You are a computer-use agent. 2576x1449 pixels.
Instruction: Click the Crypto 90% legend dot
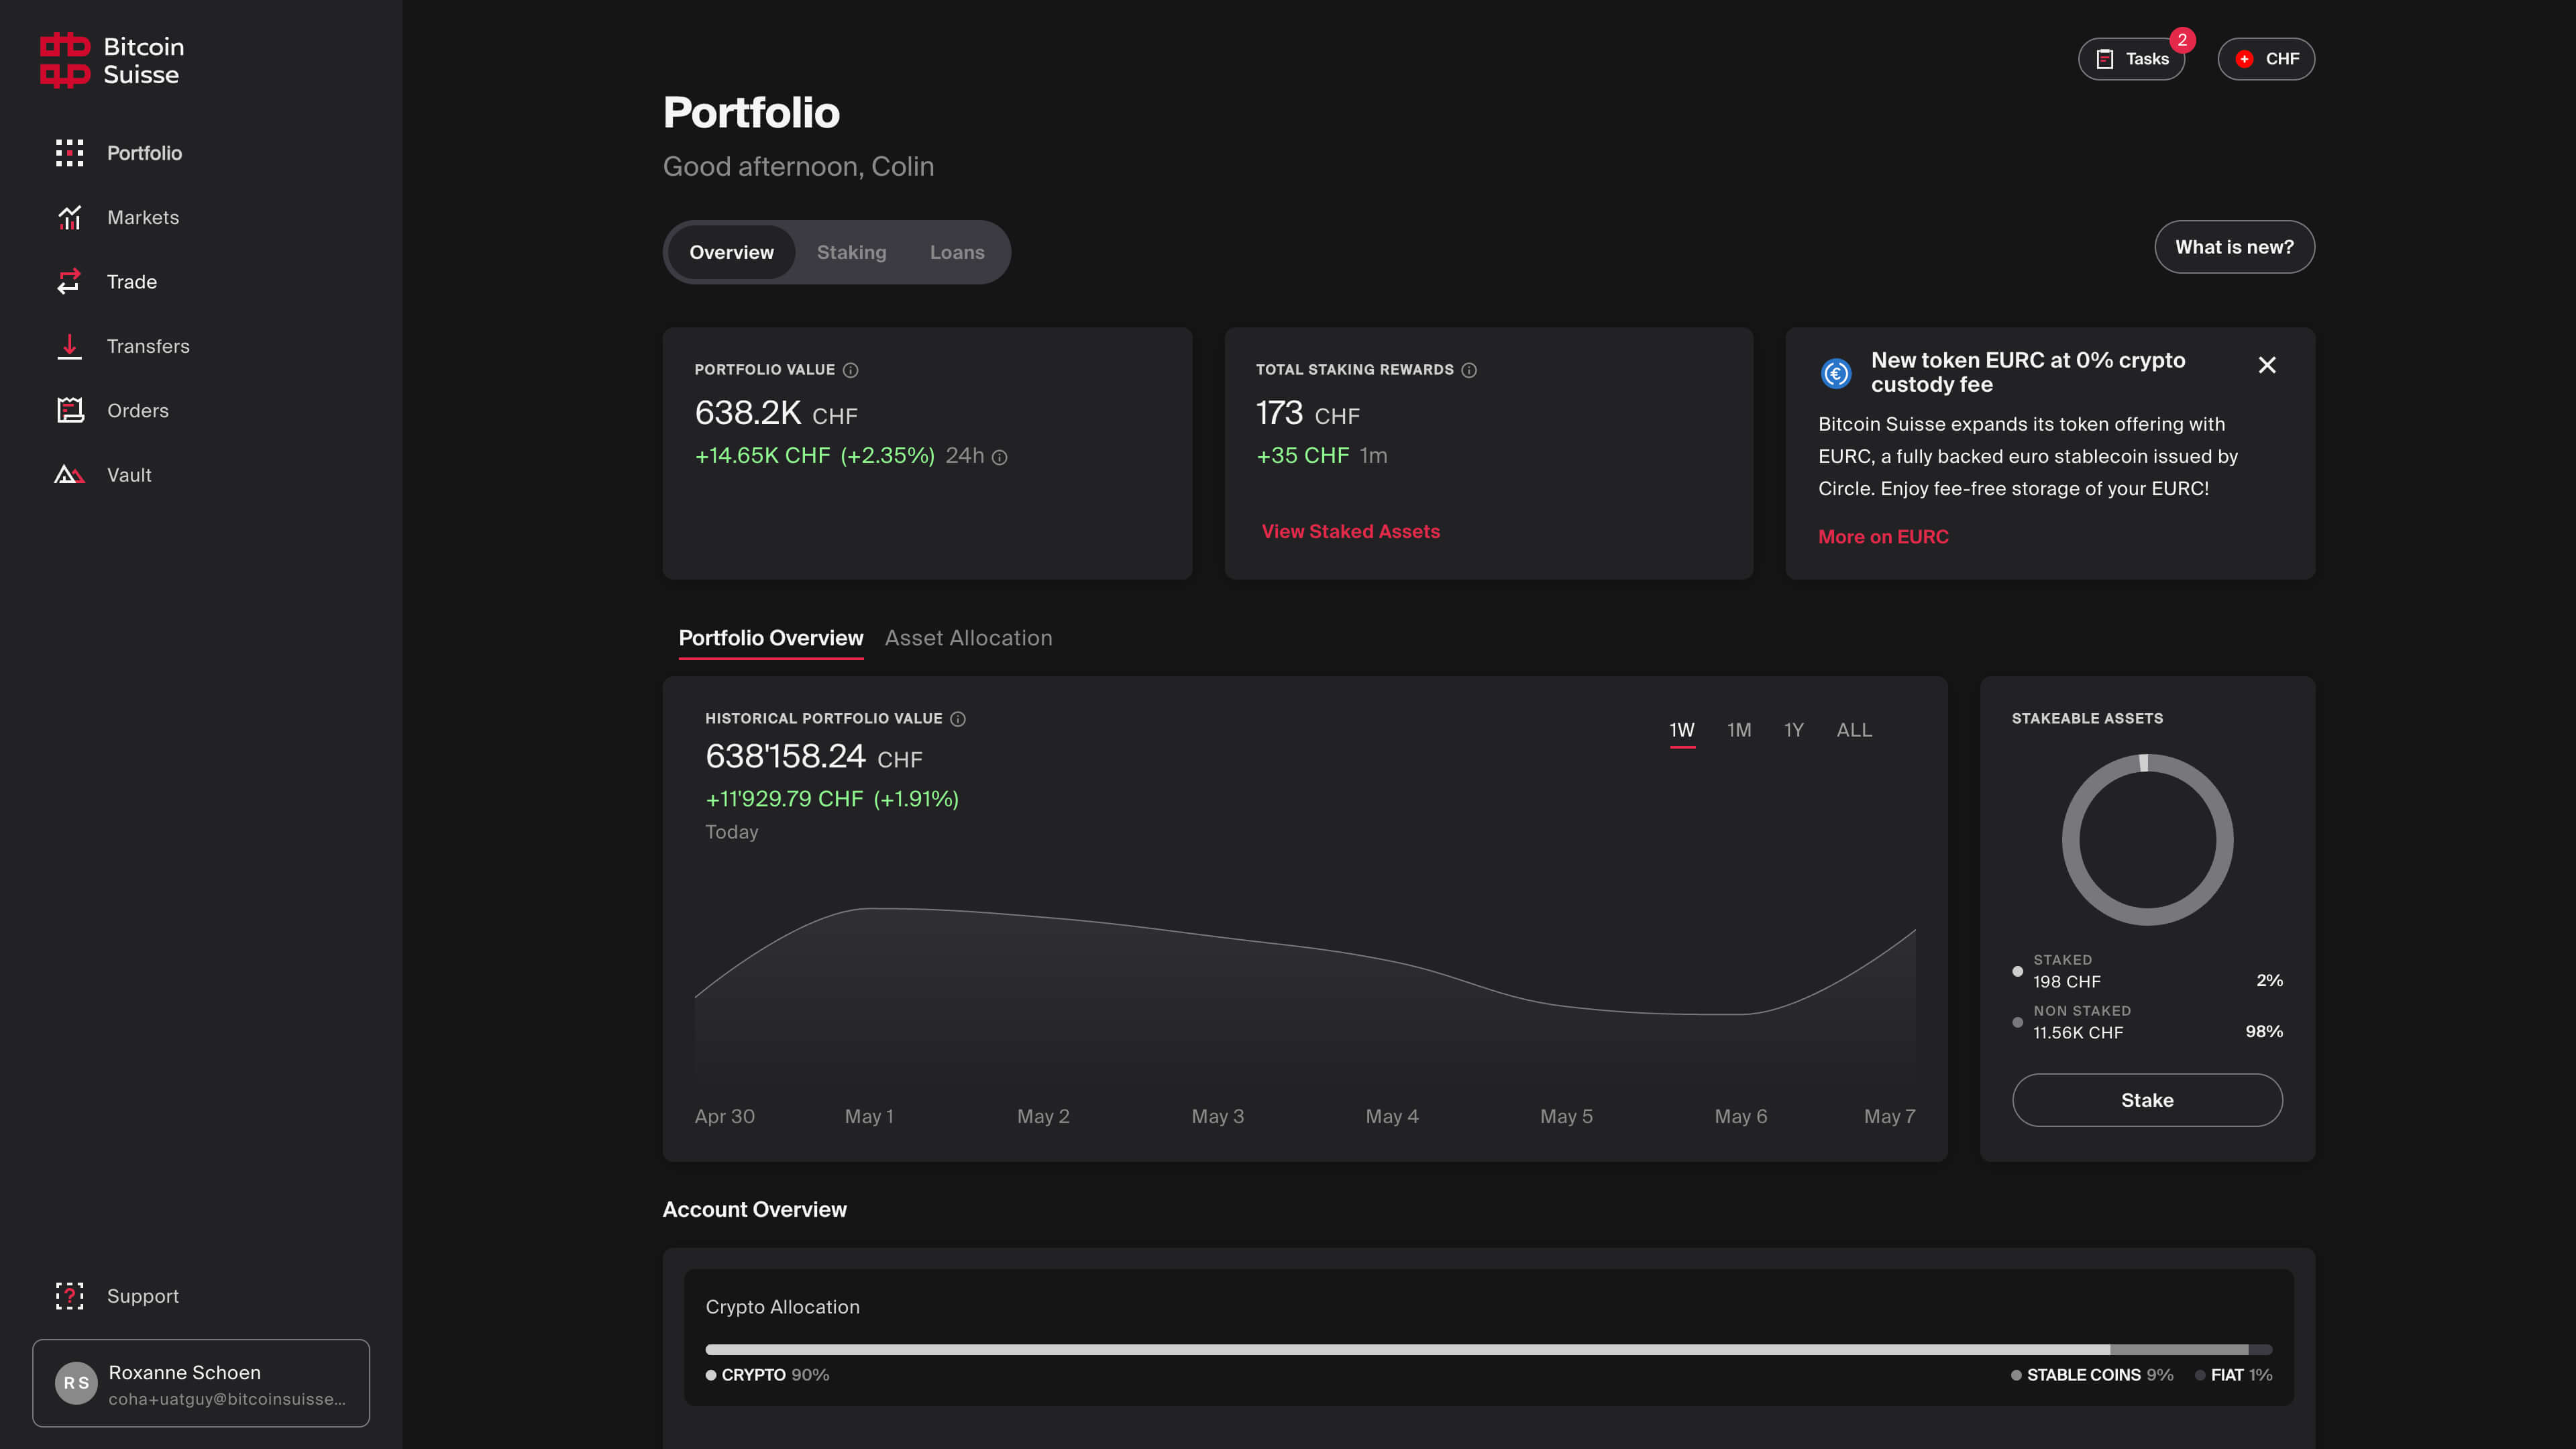pyautogui.click(x=711, y=1375)
